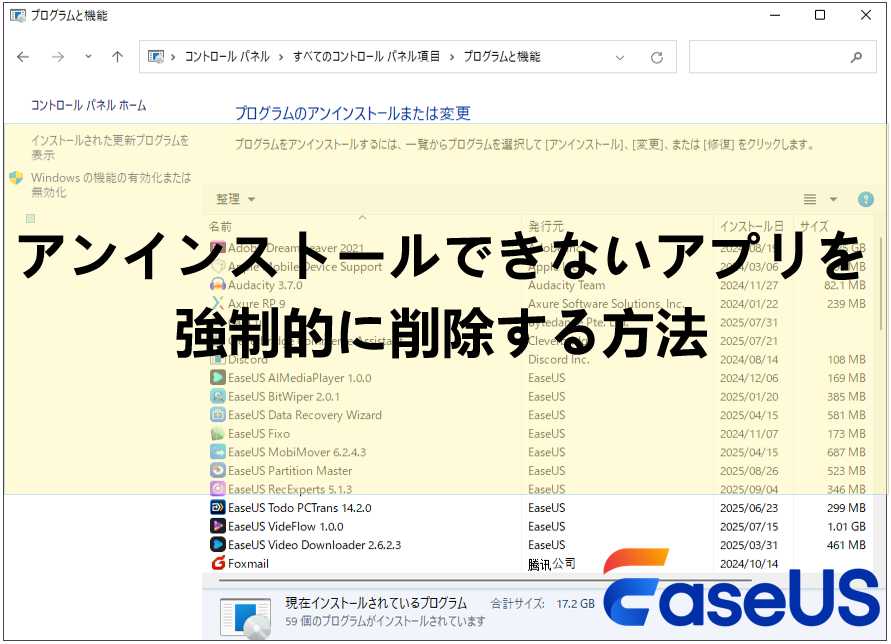The image size is (891, 644).
Task: Select EaseUS Video Downloader 2.6.2.3 icon
Action: [218, 545]
